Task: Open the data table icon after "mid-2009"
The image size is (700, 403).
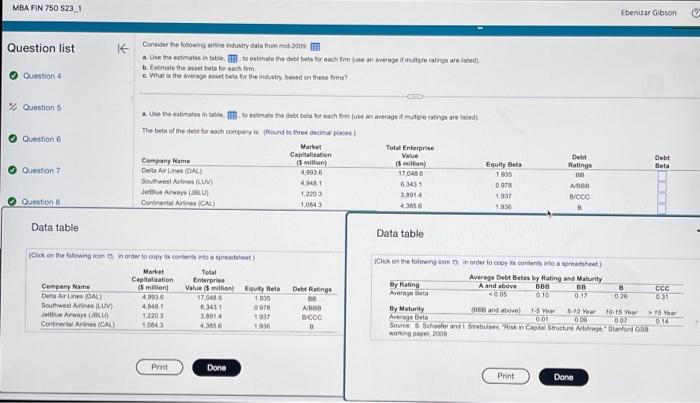Action: point(315,46)
